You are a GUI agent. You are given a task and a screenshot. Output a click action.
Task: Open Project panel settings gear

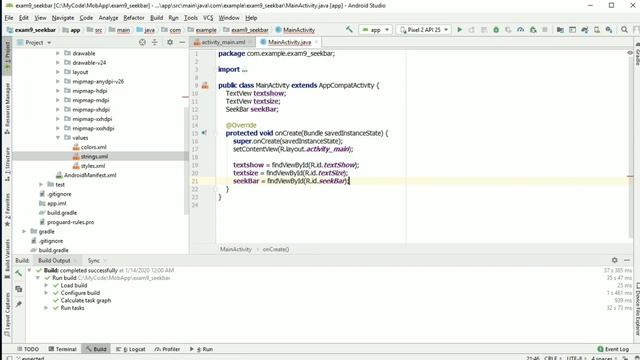point(170,42)
